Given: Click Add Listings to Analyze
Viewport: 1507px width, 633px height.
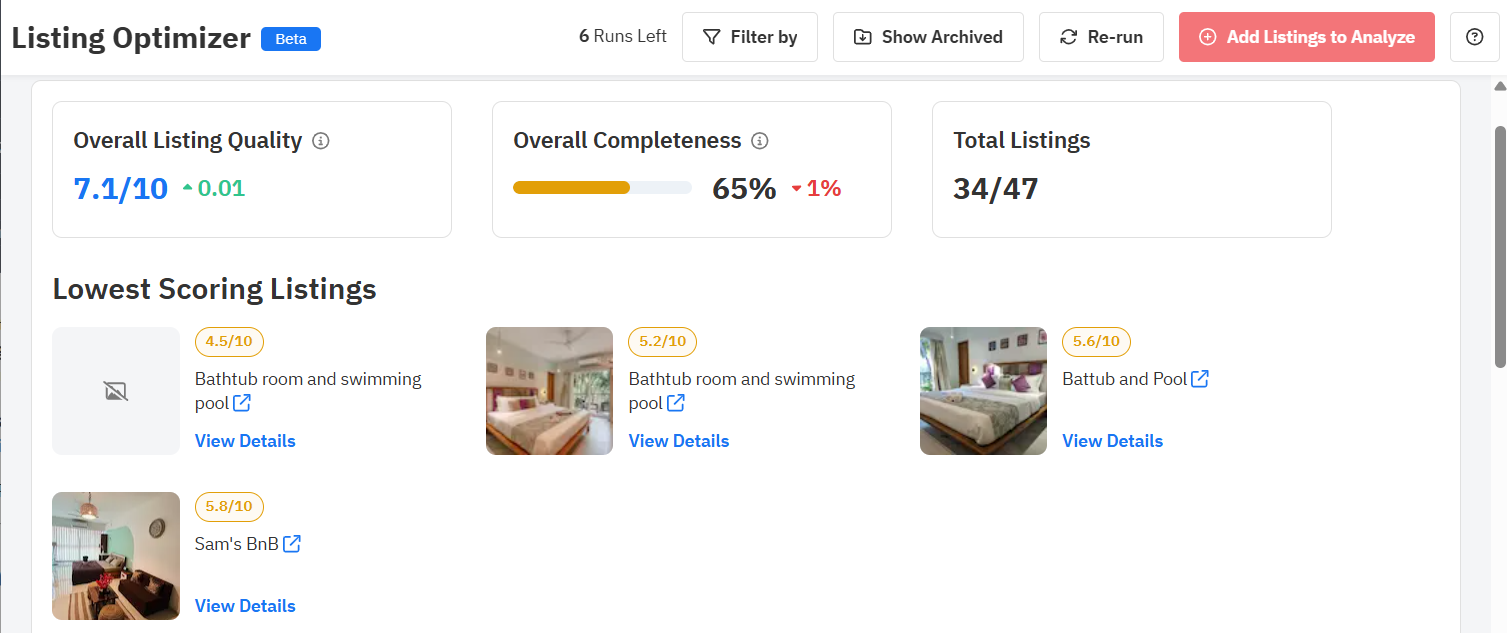Looking at the screenshot, I should point(1307,37).
